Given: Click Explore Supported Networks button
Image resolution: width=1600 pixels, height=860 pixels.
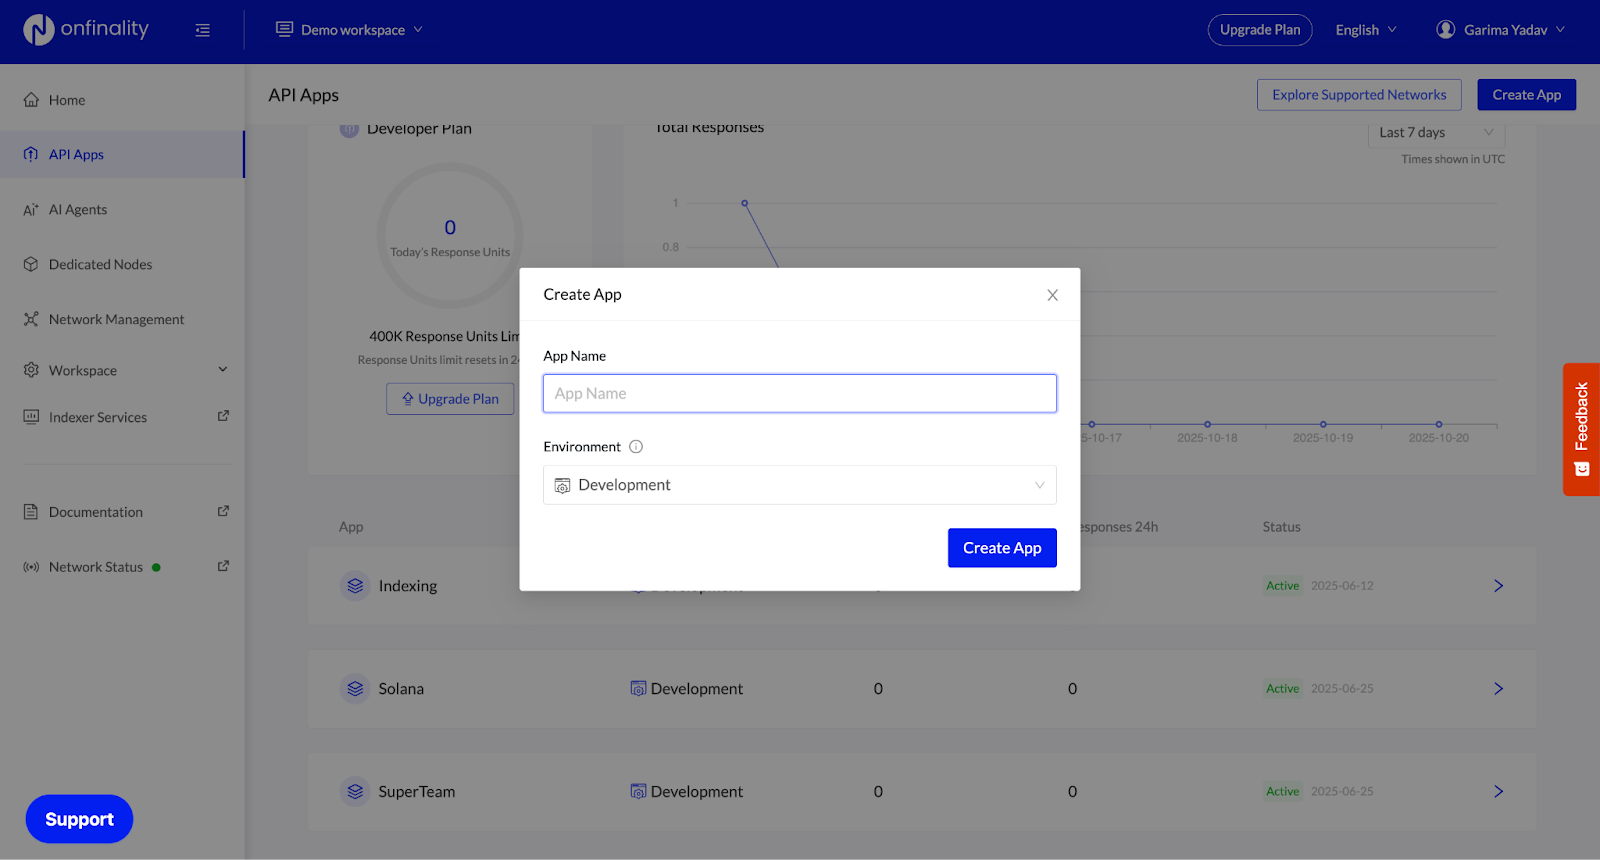Looking at the screenshot, I should pos(1359,95).
